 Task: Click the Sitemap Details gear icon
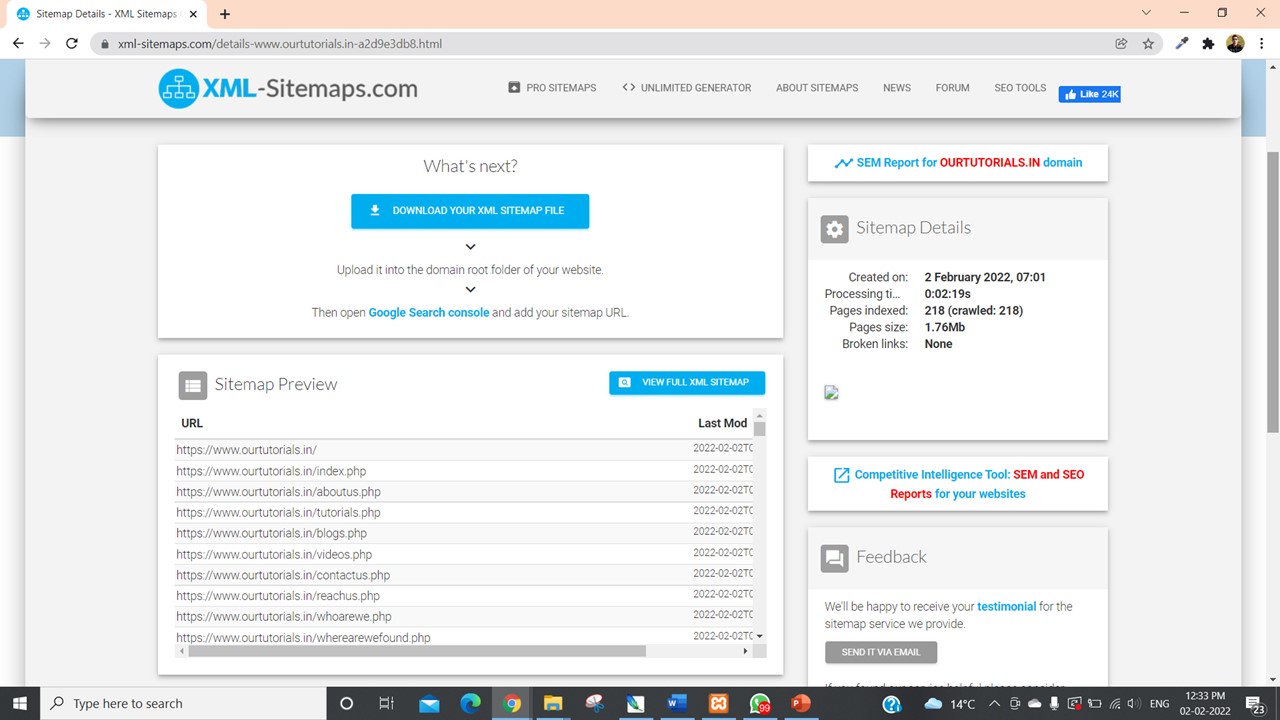click(834, 229)
